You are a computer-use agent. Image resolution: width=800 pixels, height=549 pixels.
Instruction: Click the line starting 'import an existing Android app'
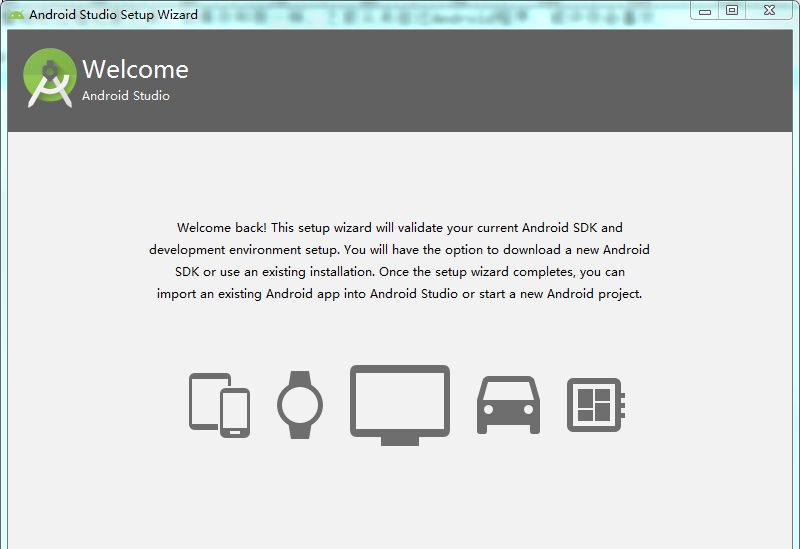(x=399, y=294)
